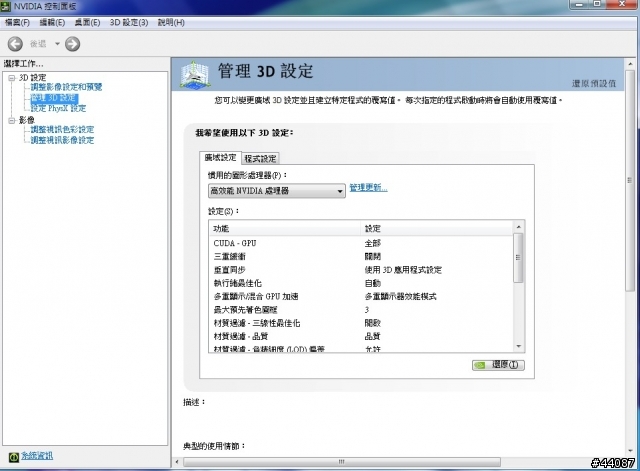Viewport: 640px width, 471px height.
Task: Select the 材質過濾 - 品質 row
Action: (361, 336)
